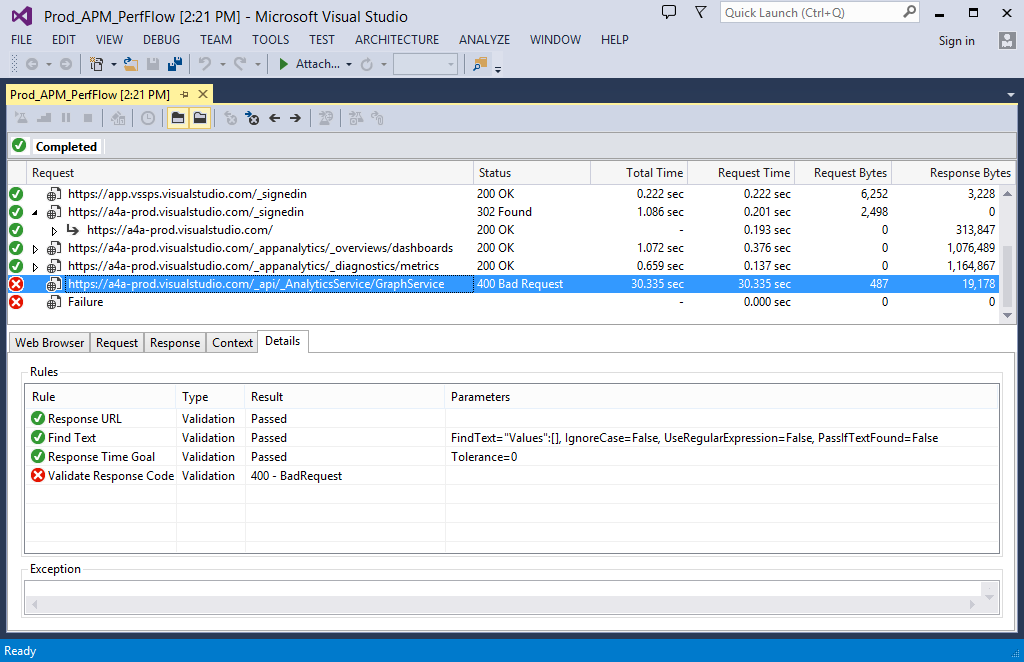The width and height of the screenshot is (1024, 662).
Task: Click the Save All icon
Action: [175, 64]
